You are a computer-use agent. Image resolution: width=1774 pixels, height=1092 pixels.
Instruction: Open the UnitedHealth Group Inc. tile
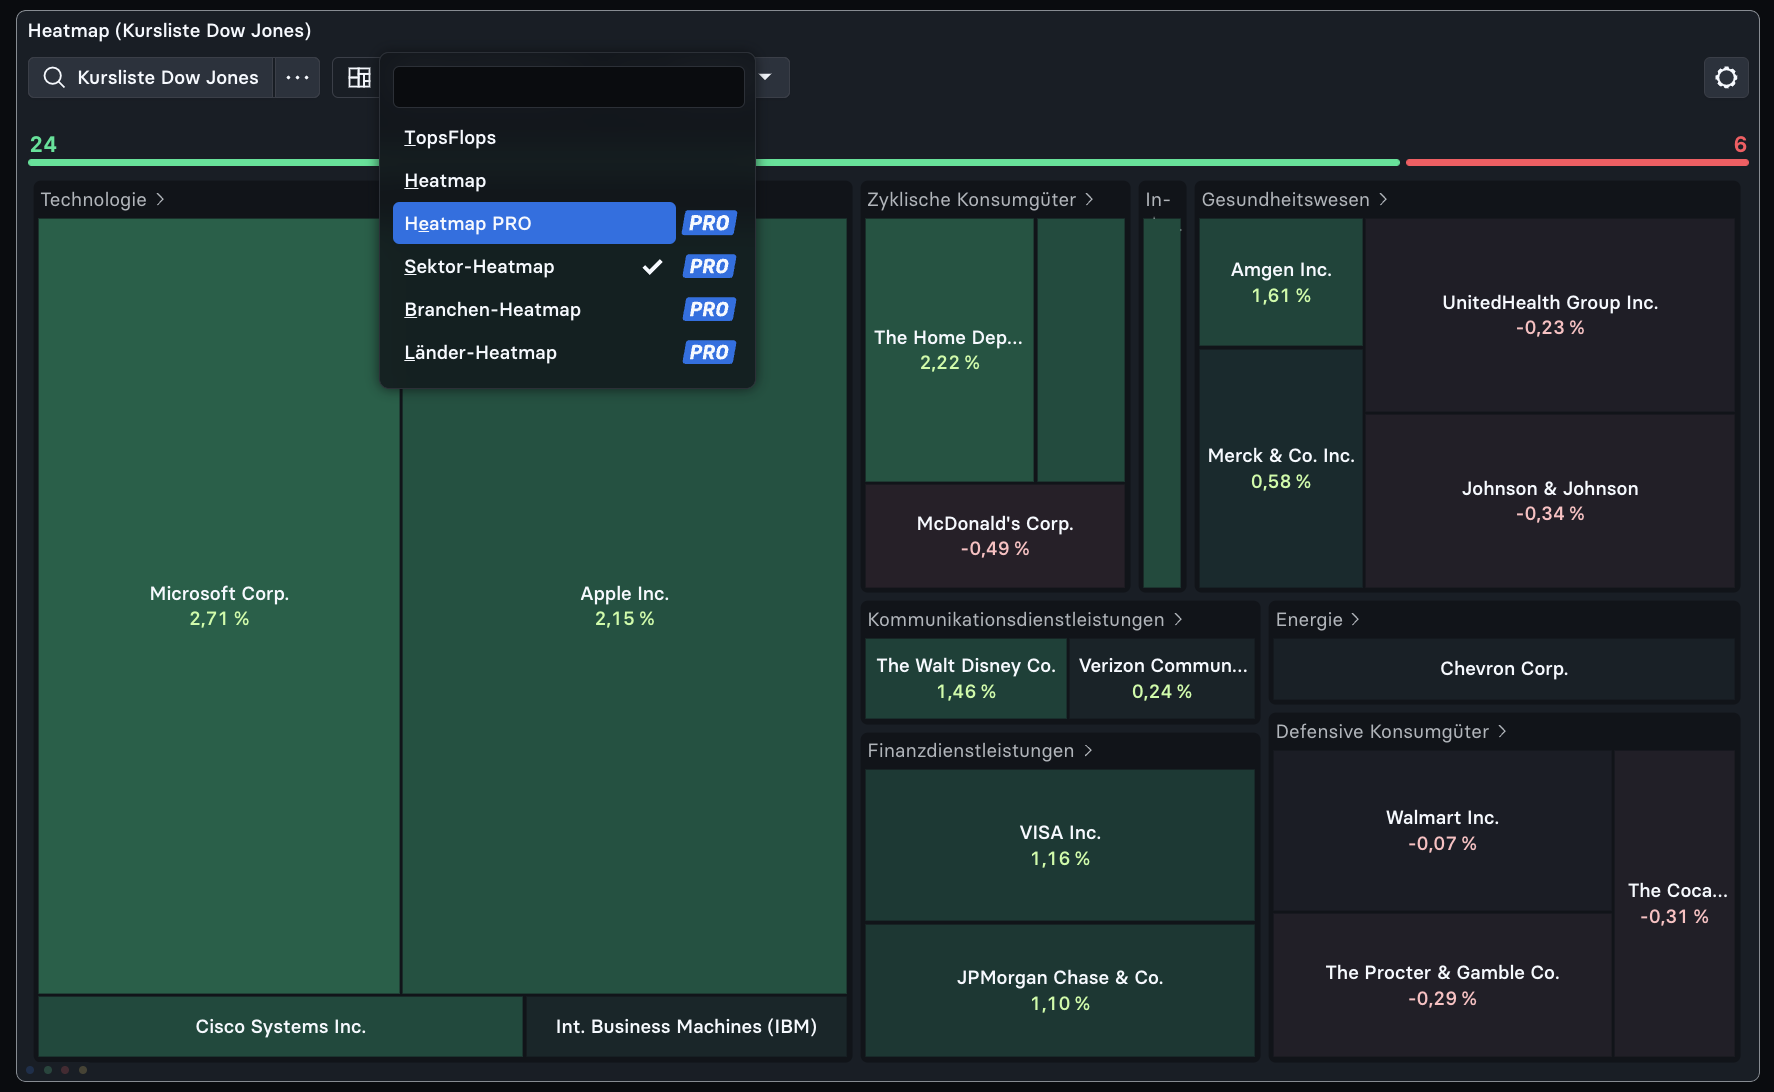(1550, 315)
